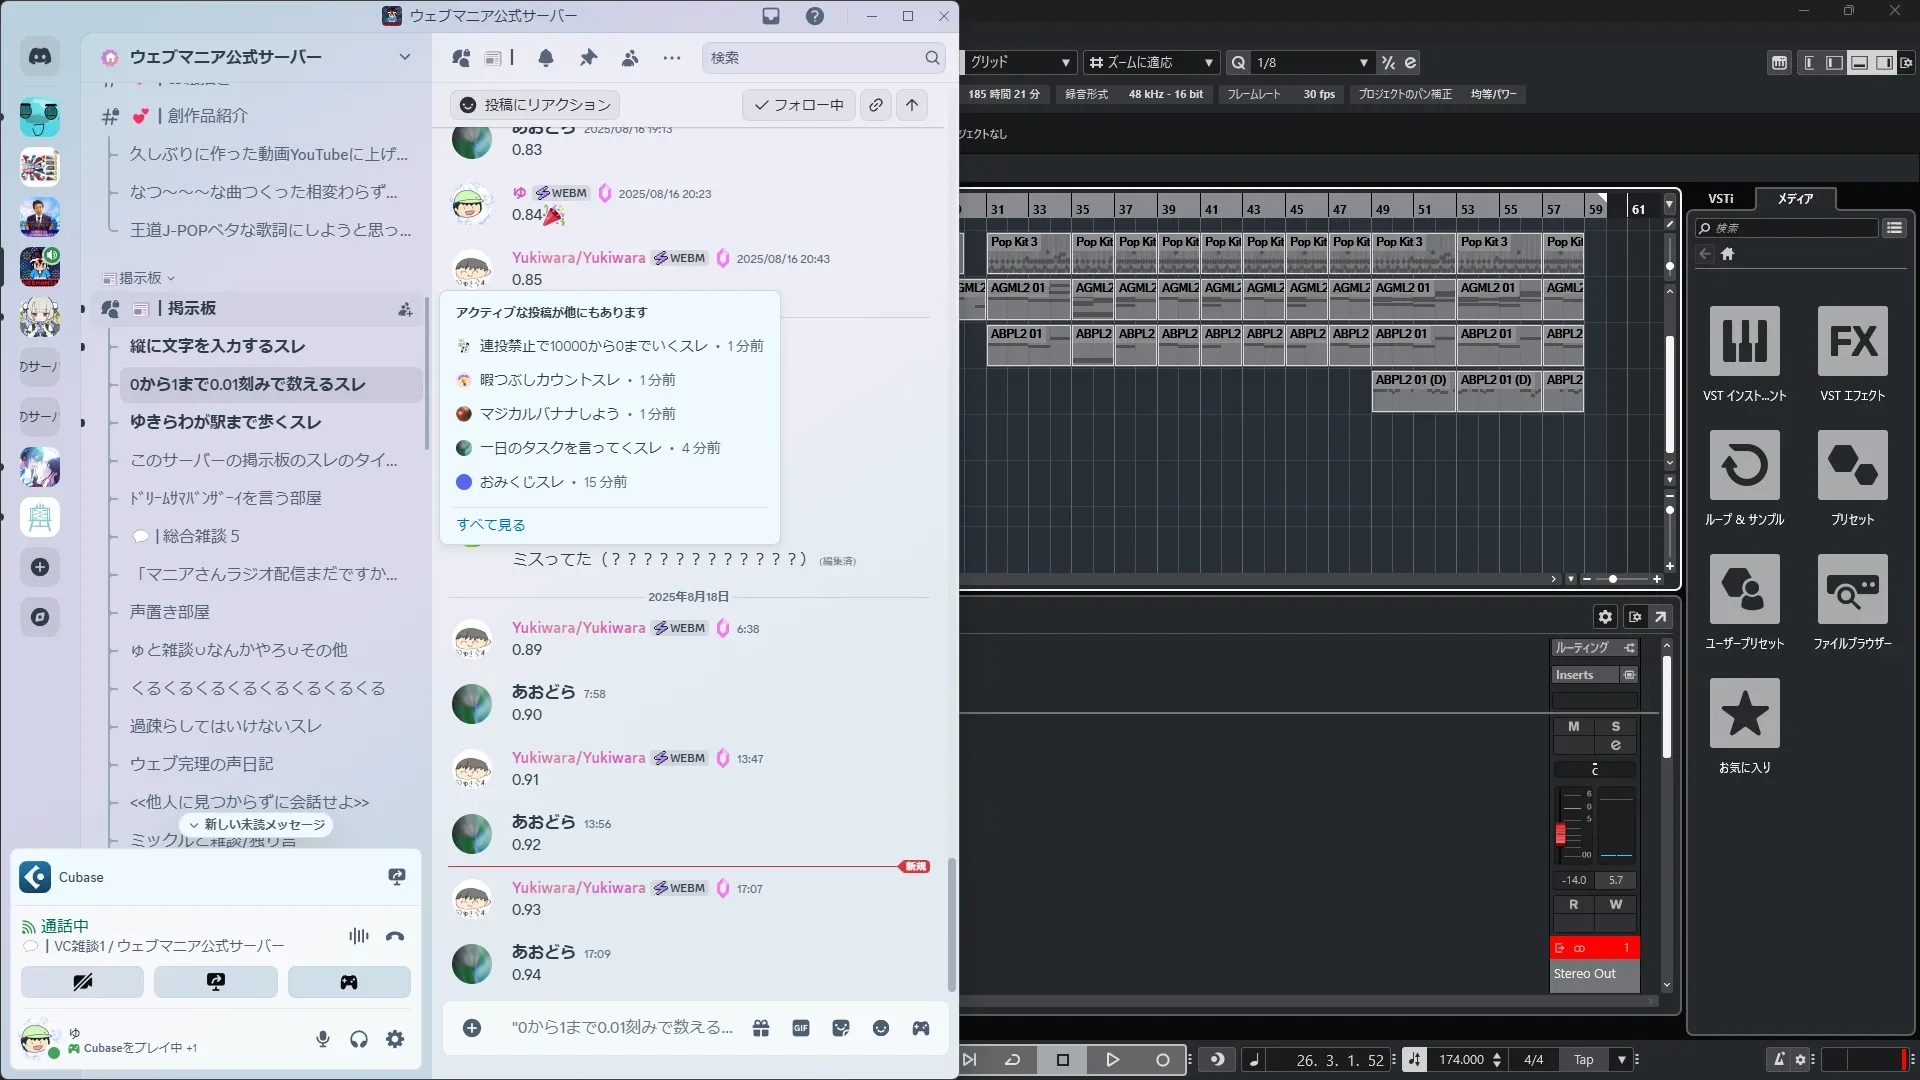Screen dimensions: 1920x1080
Task: Click the フォロー中 following button
Action: click(x=798, y=105)
